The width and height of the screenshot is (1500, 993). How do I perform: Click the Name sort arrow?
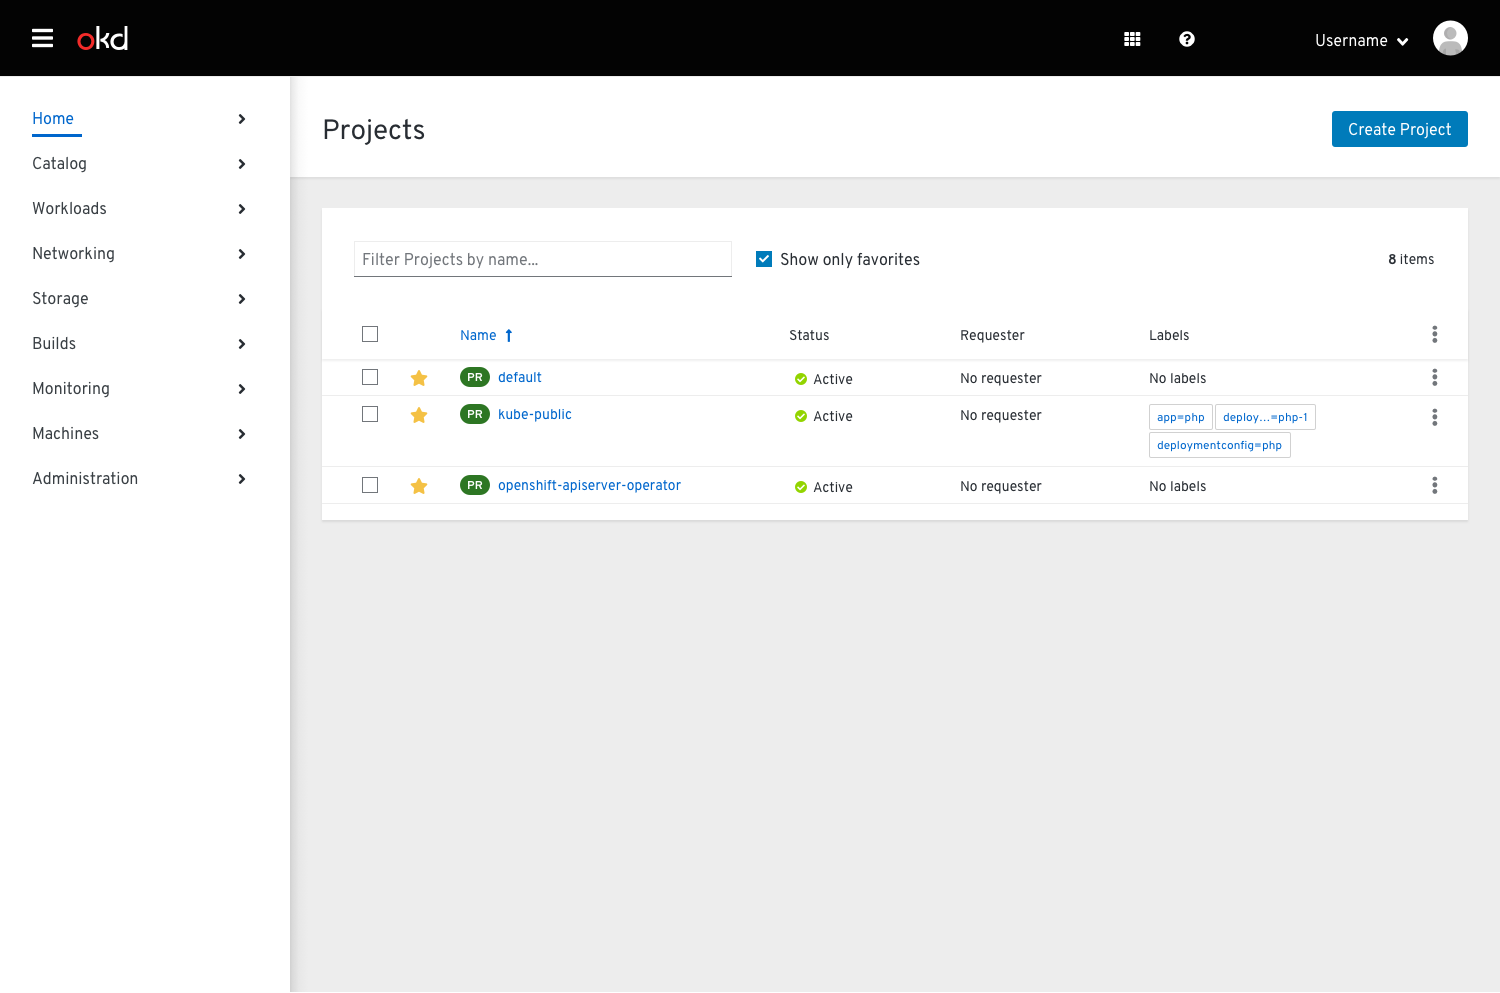point(509,335)
